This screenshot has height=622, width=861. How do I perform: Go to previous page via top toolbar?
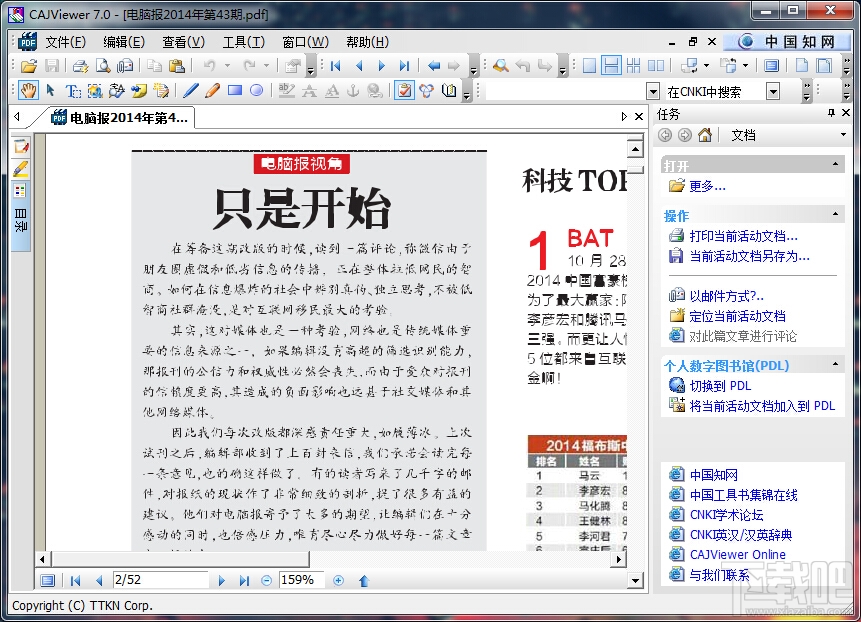(x=359, y=66)
